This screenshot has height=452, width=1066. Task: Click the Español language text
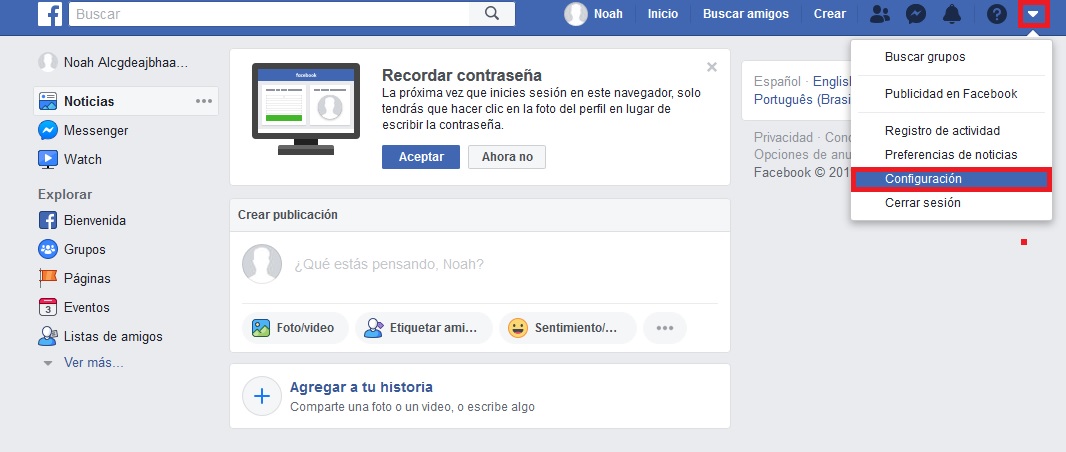pos(777,82)
